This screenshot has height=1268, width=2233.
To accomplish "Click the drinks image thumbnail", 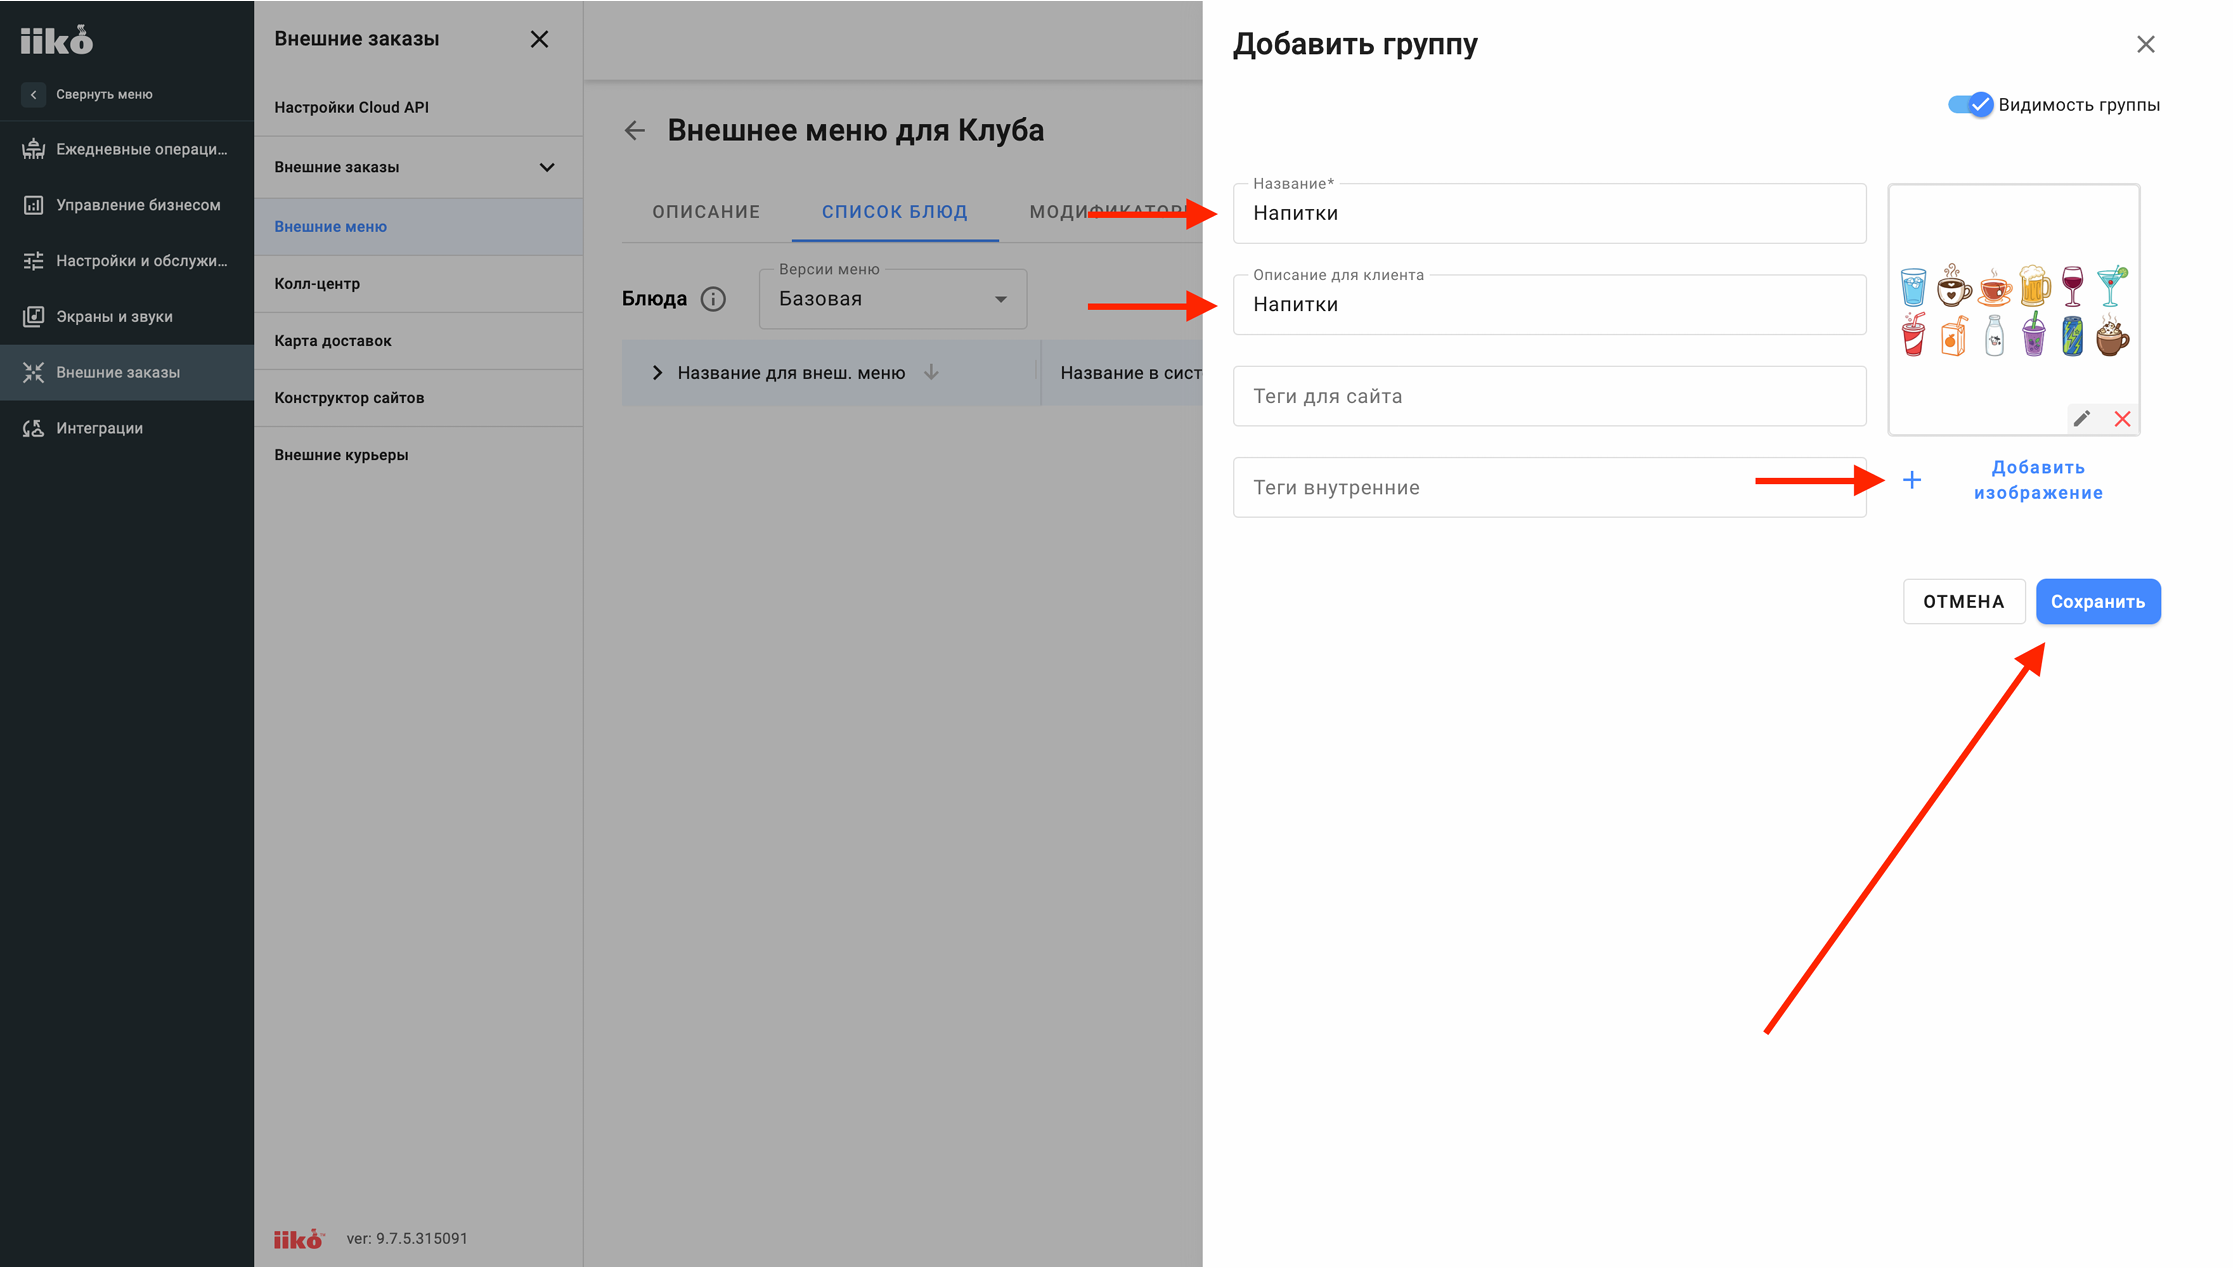I will [2014, 310].
